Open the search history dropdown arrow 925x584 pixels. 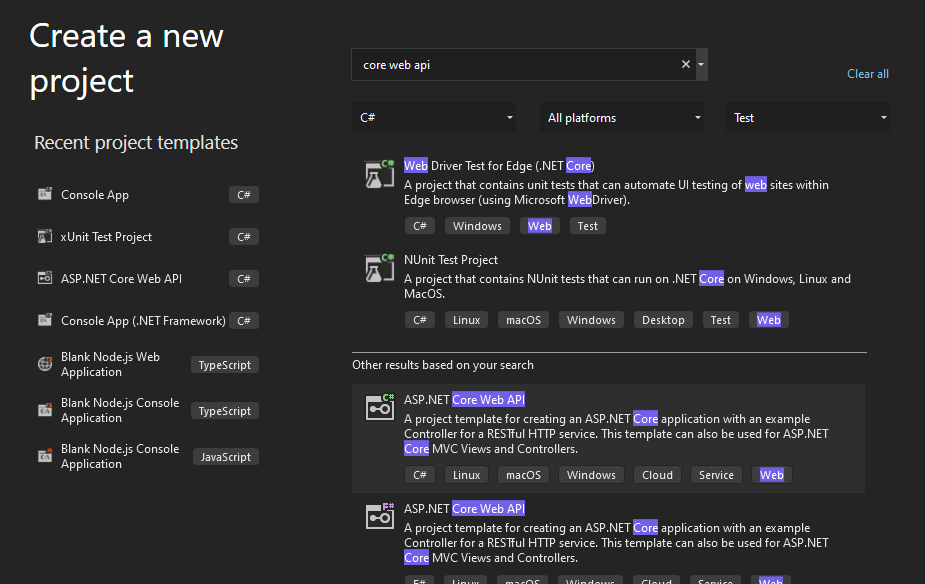pos(701,64)
